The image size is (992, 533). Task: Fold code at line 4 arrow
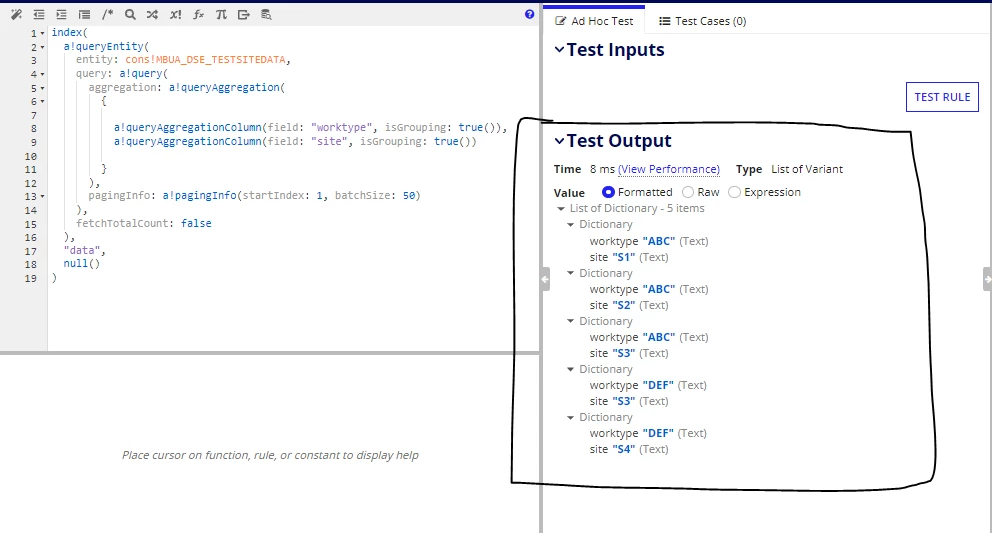click(x=42, y=74)
